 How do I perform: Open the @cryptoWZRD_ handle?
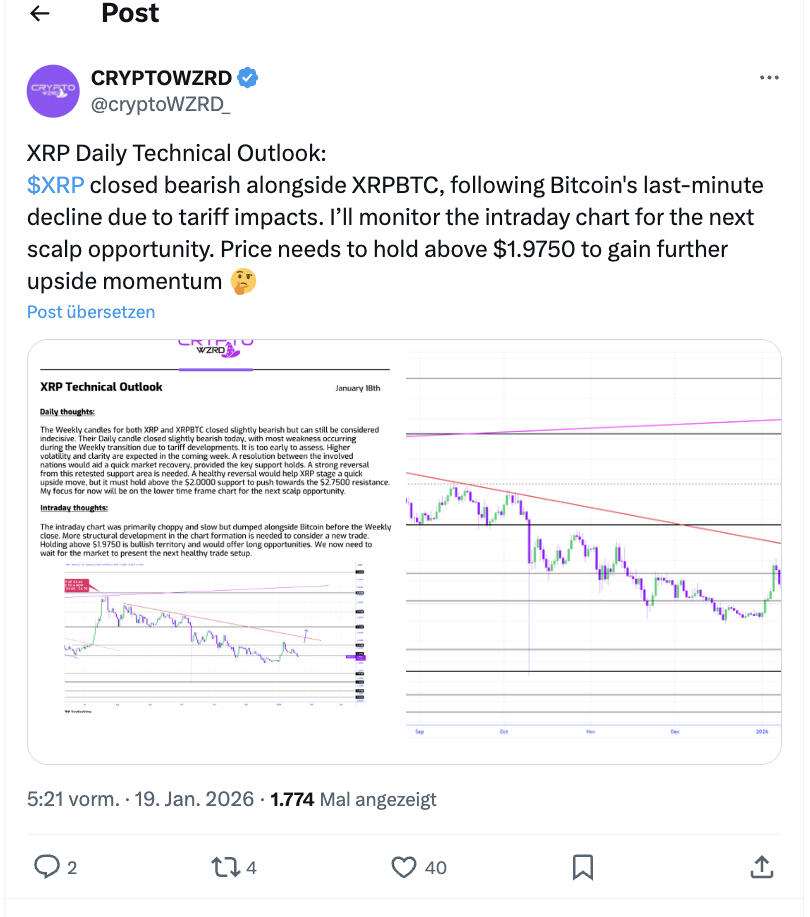(160, 103)
